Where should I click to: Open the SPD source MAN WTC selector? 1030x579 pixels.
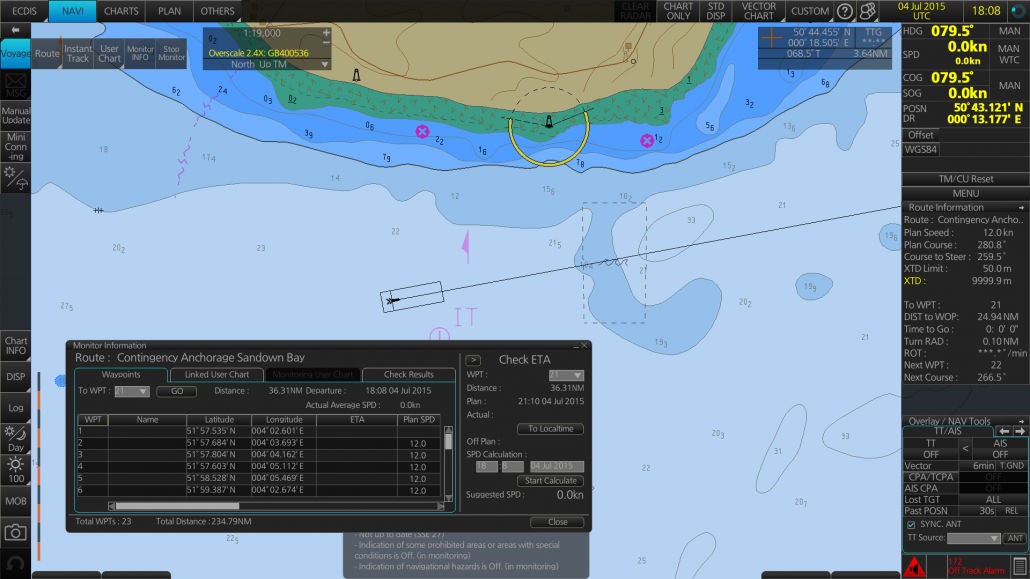coord(1009,54)
